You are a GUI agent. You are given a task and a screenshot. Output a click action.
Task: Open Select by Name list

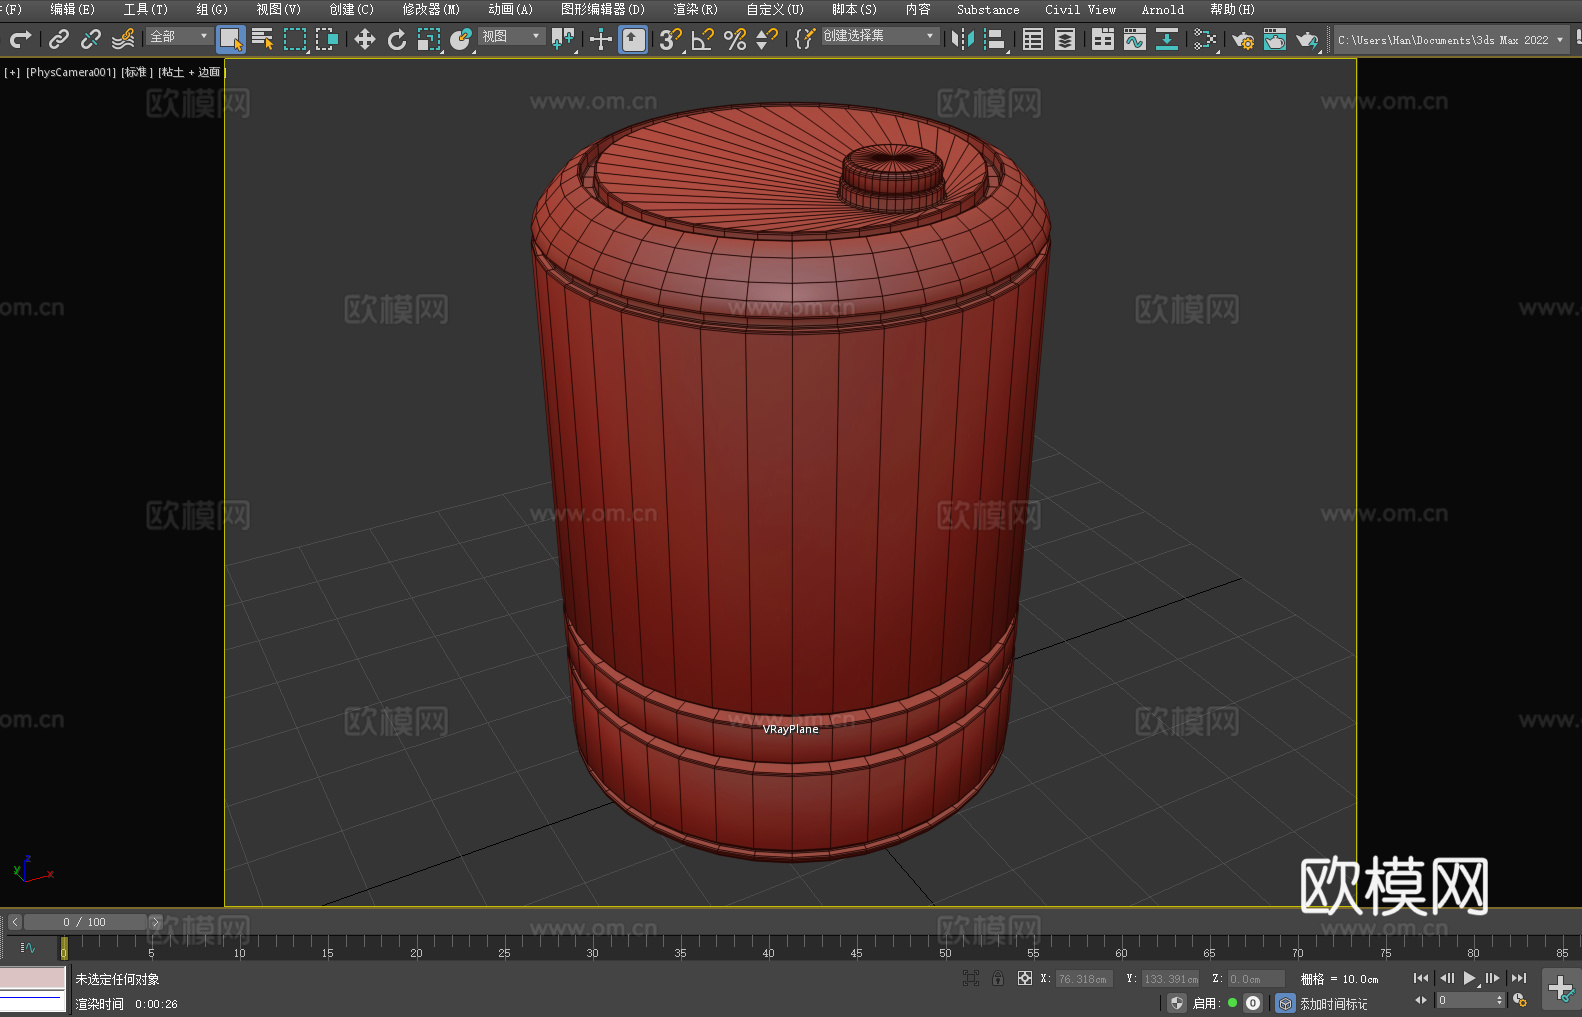pyautogui.click(x=262, y=39)
